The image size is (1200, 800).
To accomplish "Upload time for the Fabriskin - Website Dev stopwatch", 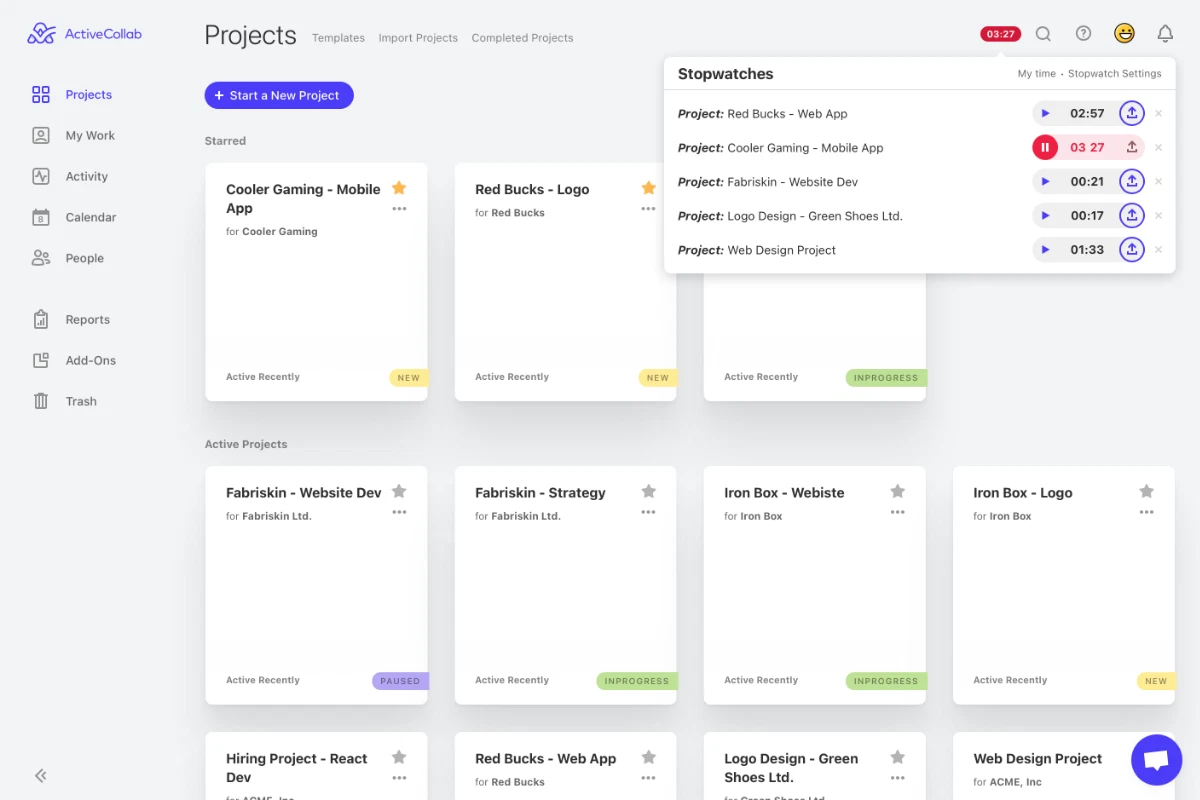I will click(x=1131, y=181).
